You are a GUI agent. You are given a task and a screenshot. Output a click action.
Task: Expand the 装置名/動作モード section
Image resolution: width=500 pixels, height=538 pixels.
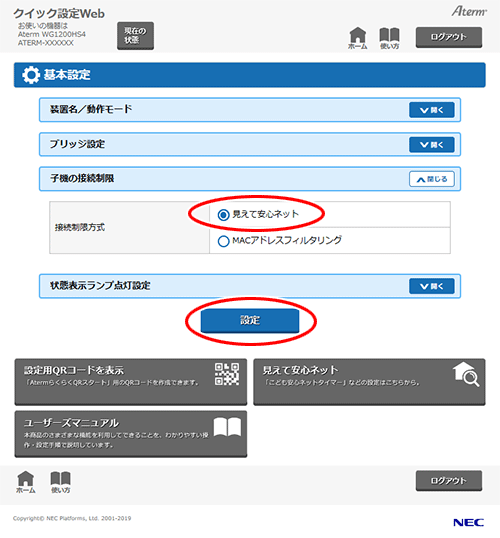pyautogui.click(x=432, y=110)
